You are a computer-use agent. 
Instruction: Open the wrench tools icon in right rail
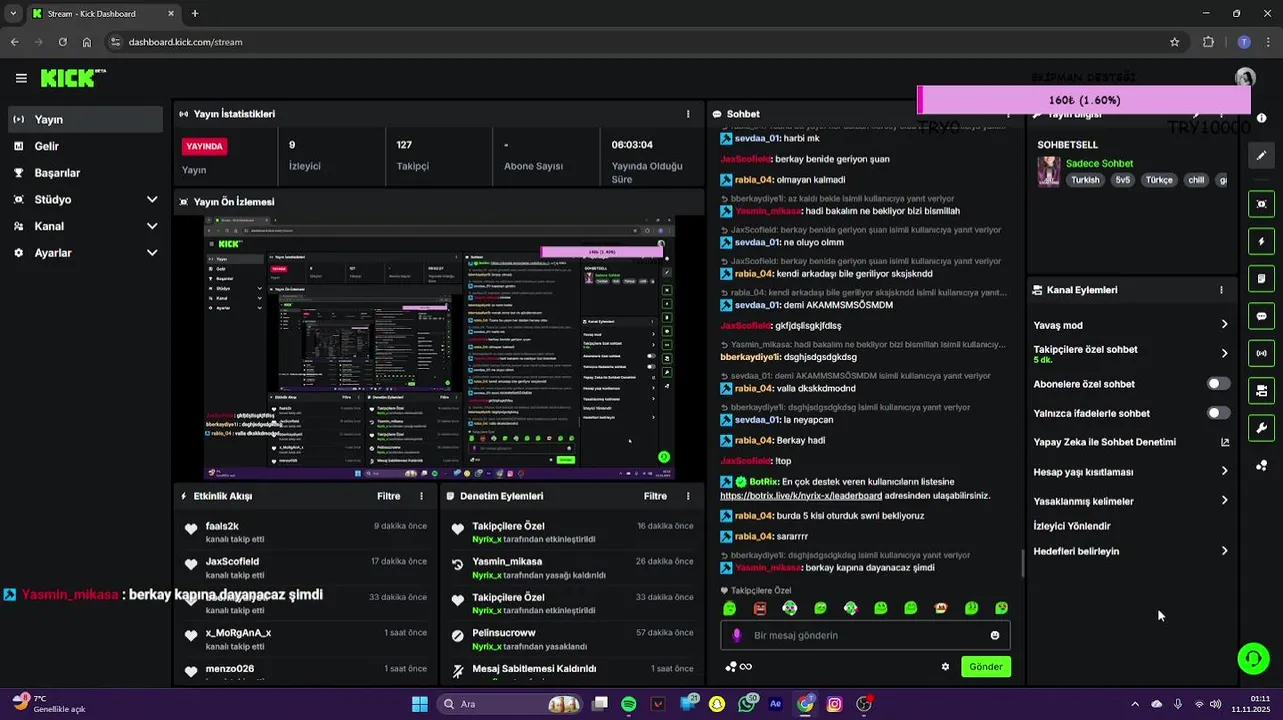click(x=1261, y=428)
